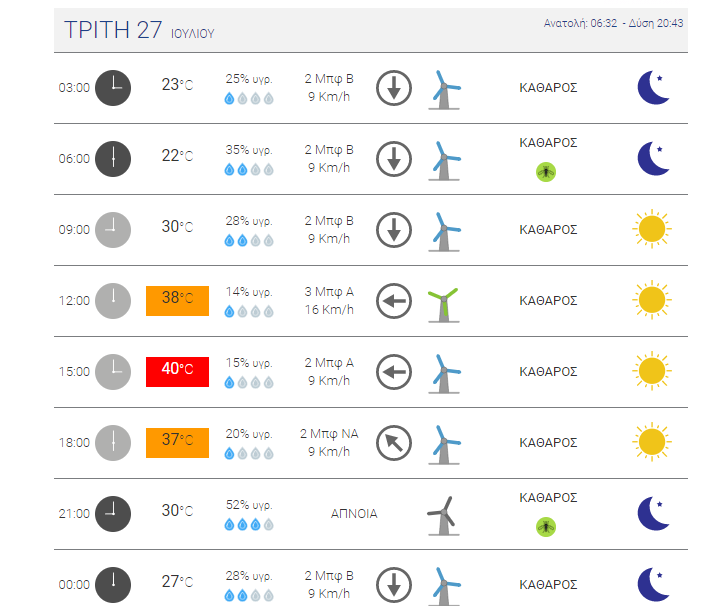Click the left wind arrow at 15:00
Image resolution: width=715 pixels, height=606 pixels.
(x=394, y=372)
